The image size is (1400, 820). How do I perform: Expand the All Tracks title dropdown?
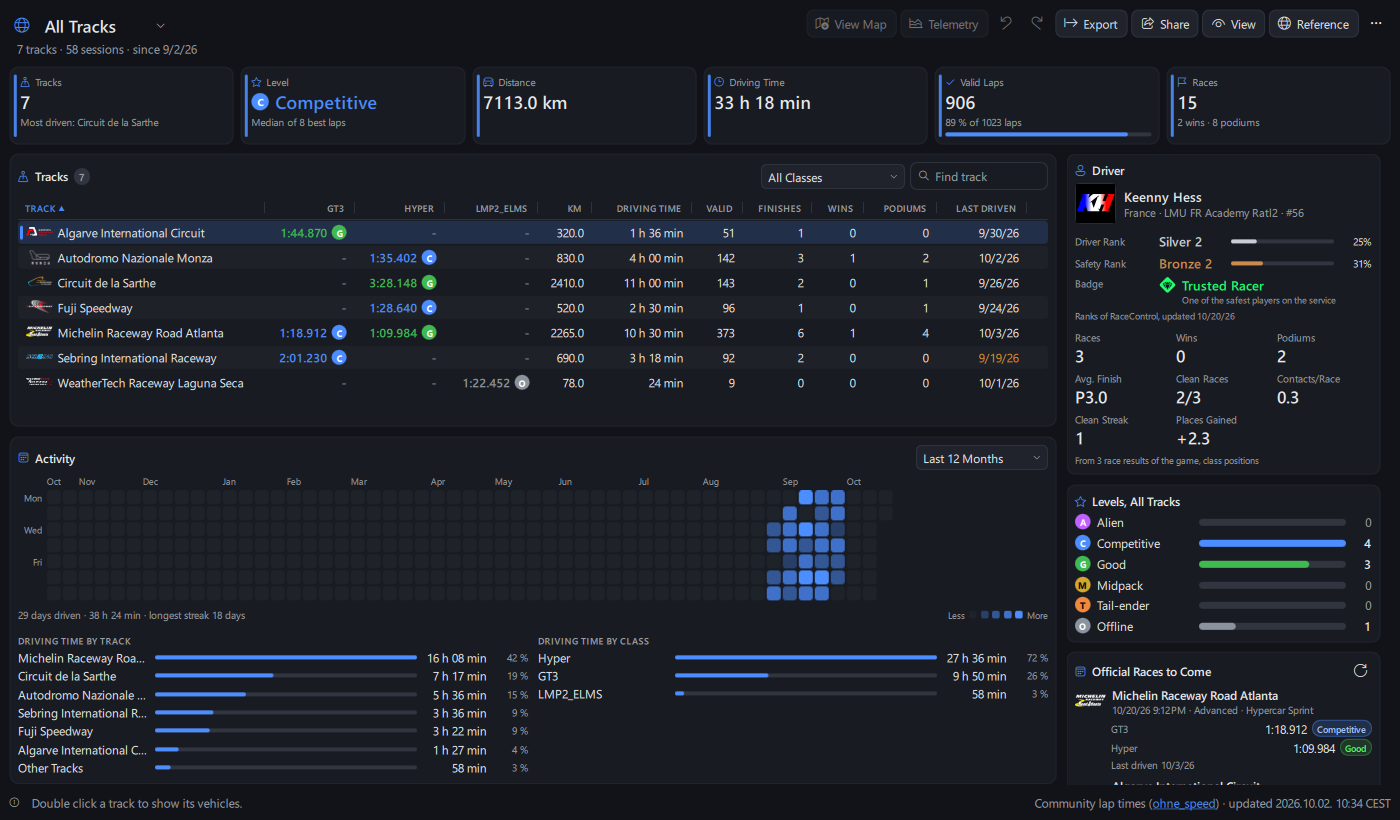[161, 26]
